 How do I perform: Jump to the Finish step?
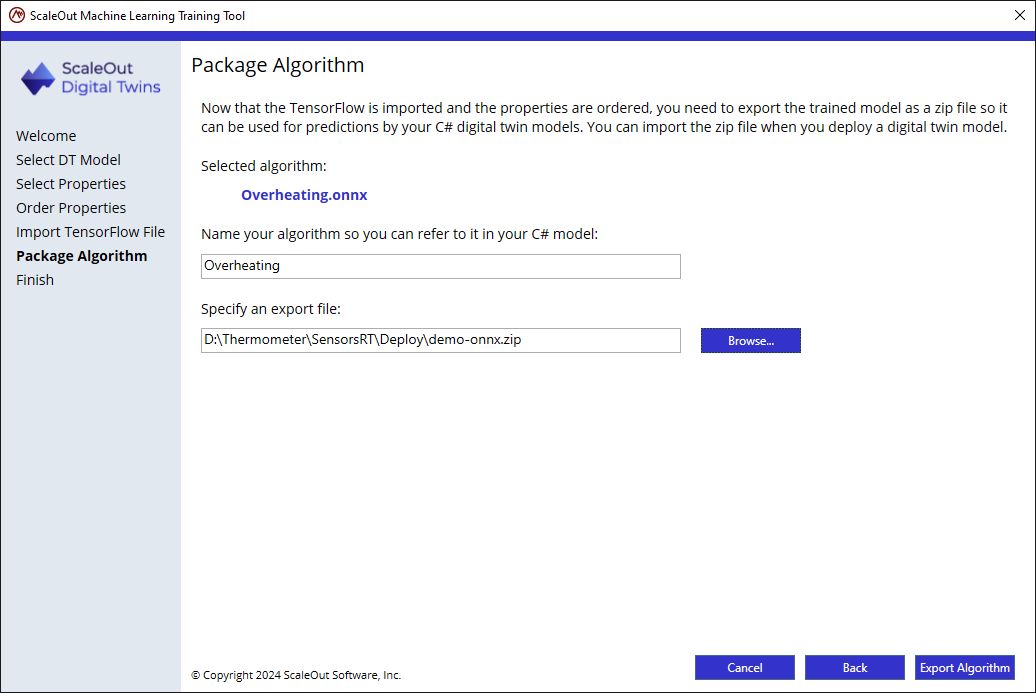click(x=35, y=280)
